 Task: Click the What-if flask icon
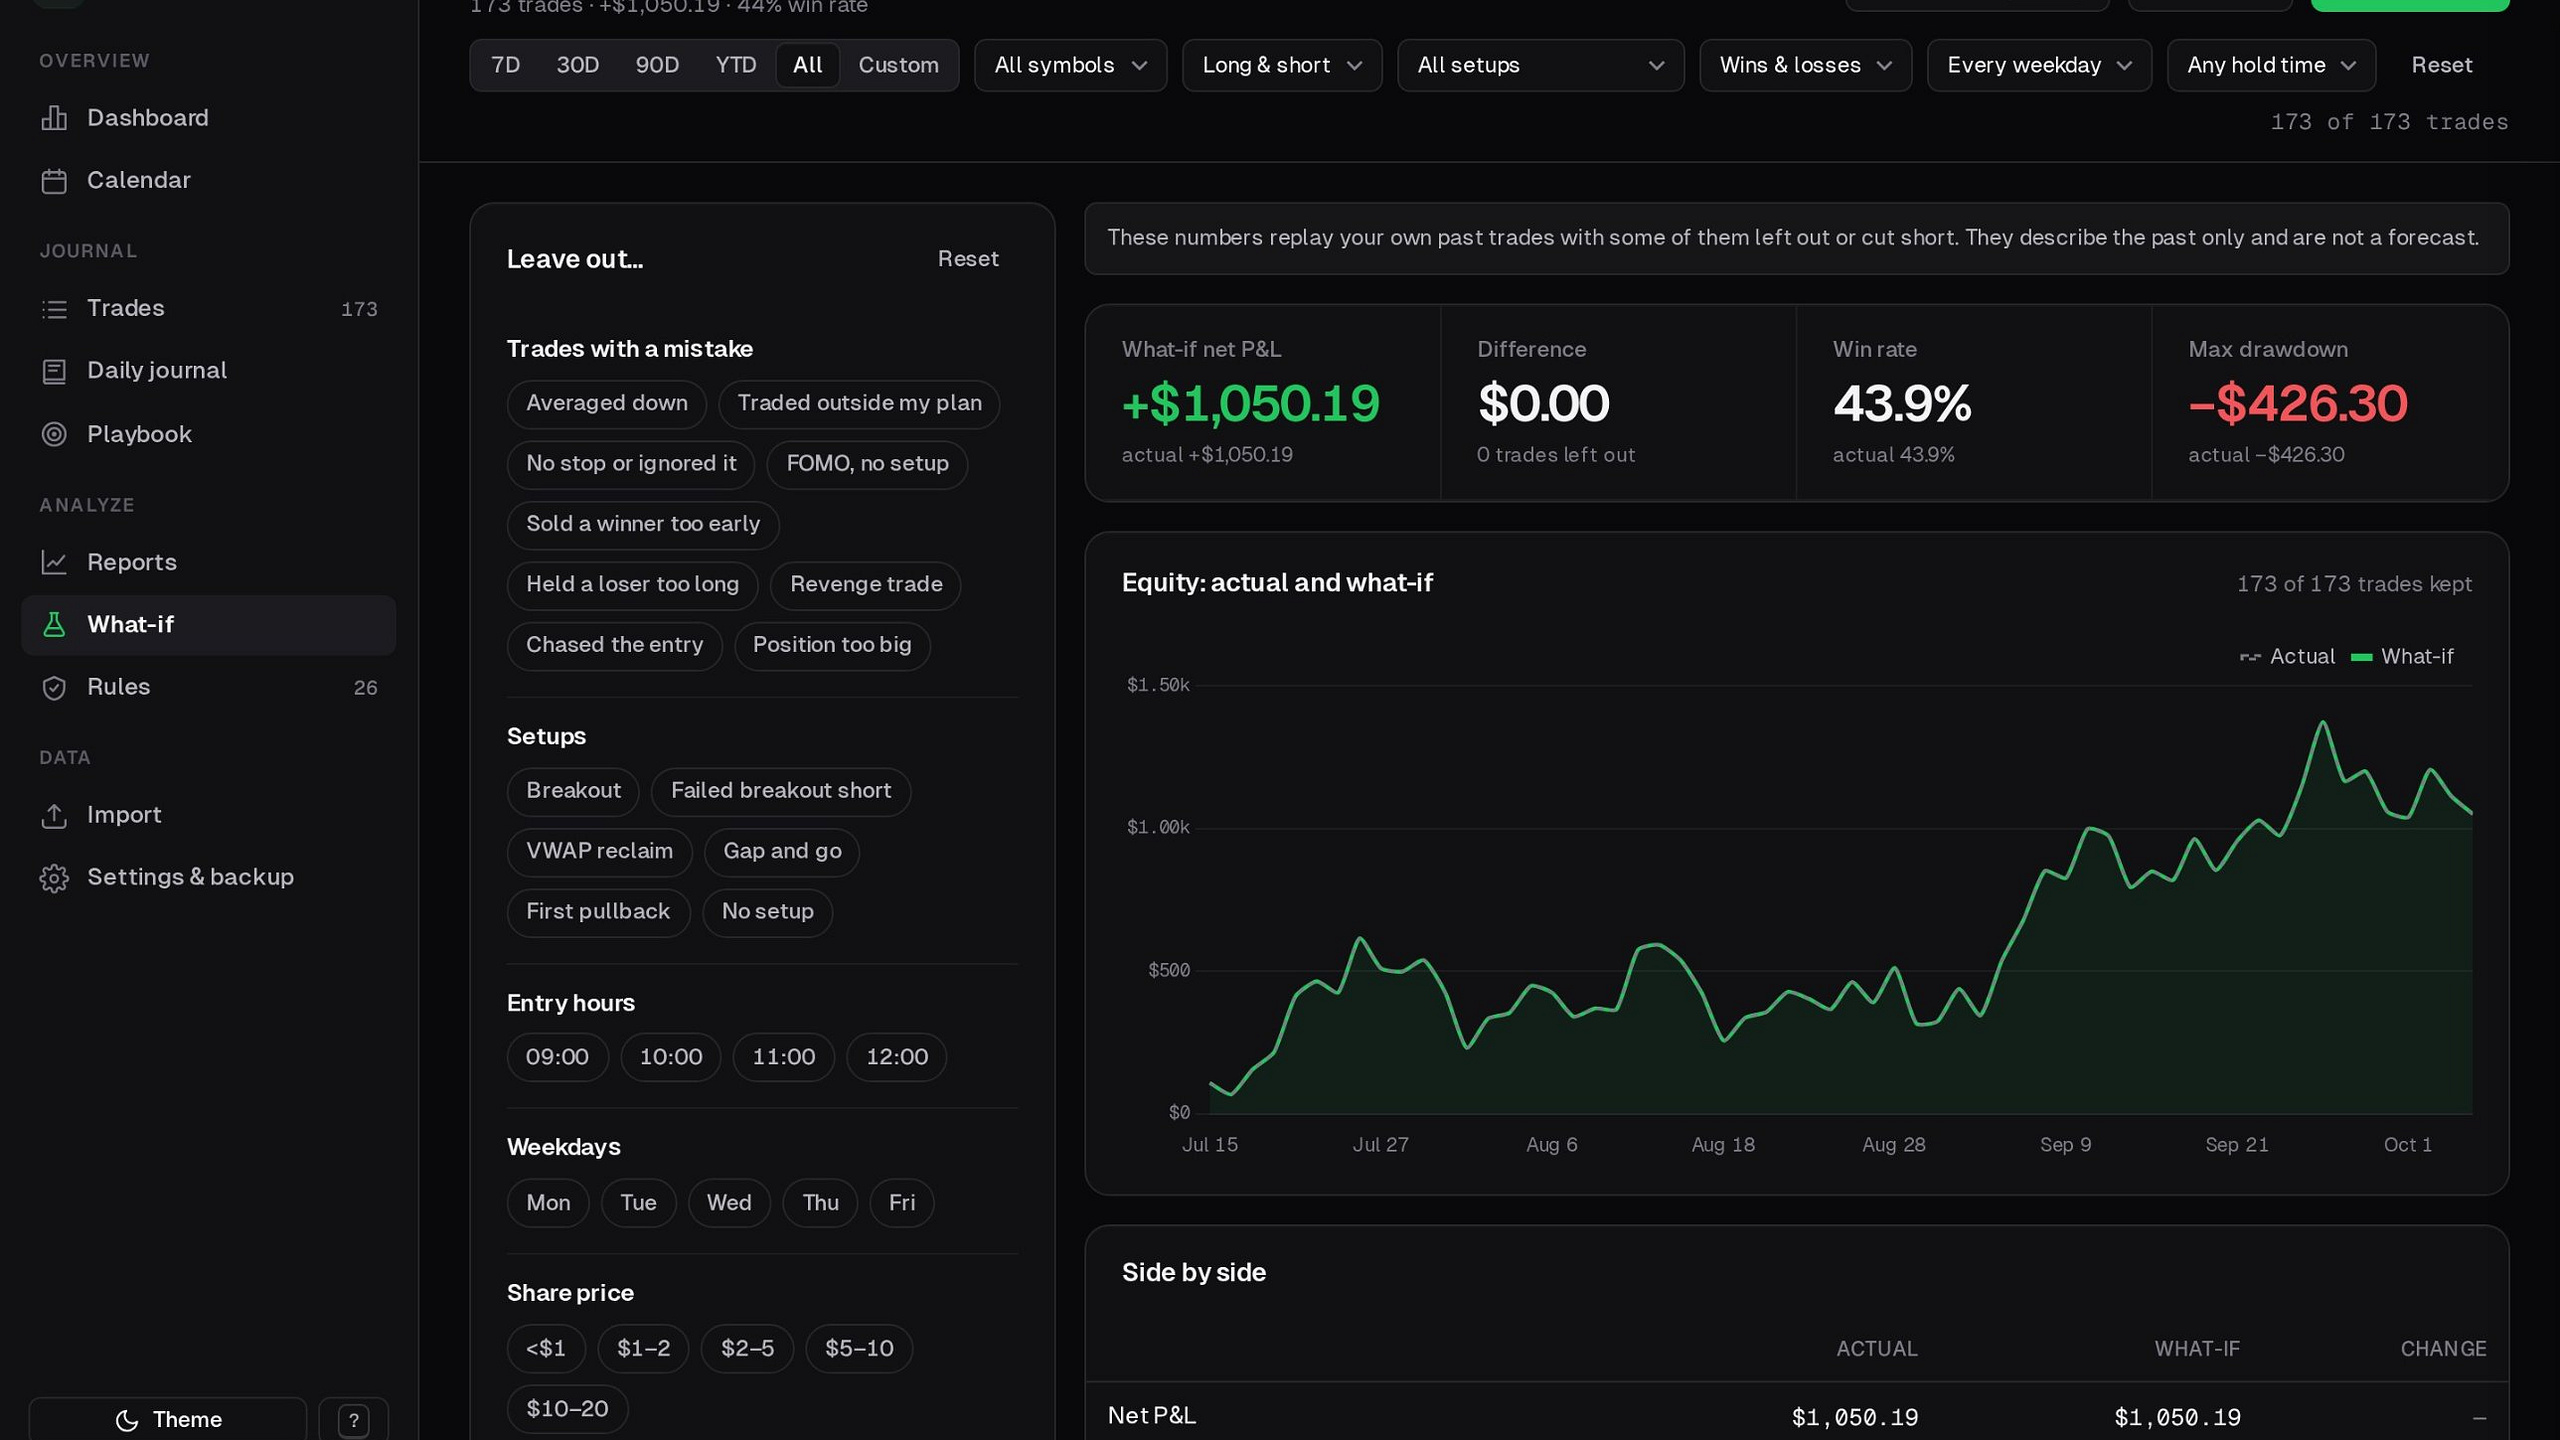tap(54, 625)
